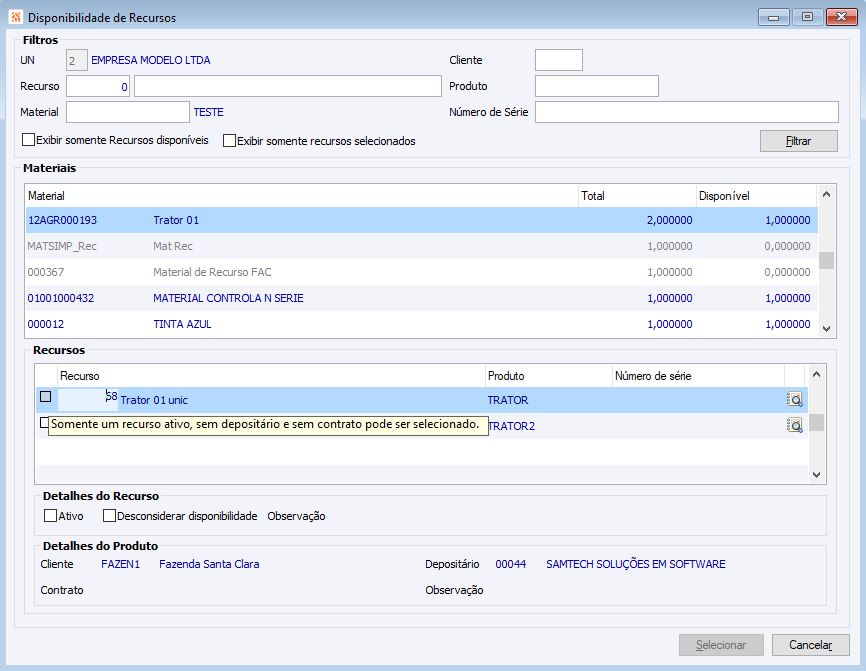Sort by the Disponível column header
Viewport: 866px width, 671px height.
point(755,196)
